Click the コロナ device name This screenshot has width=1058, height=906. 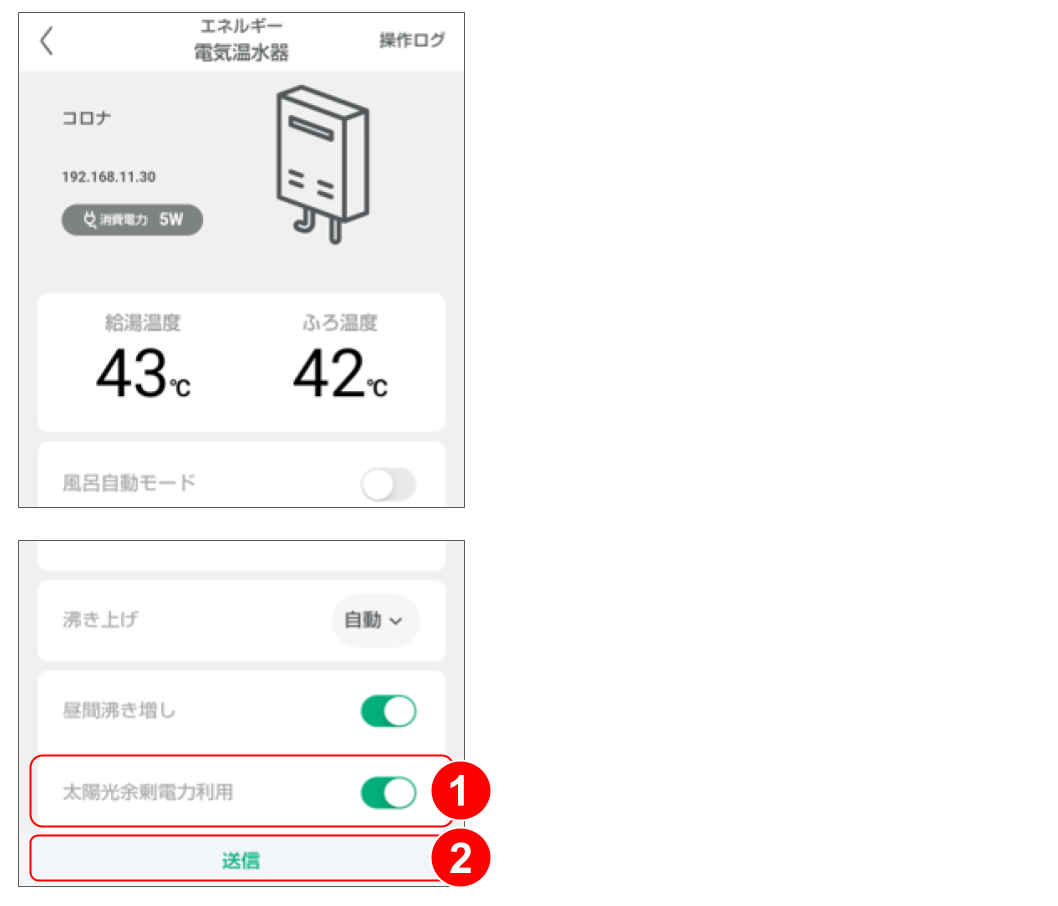pyautogui.click(x=87, y=119)
